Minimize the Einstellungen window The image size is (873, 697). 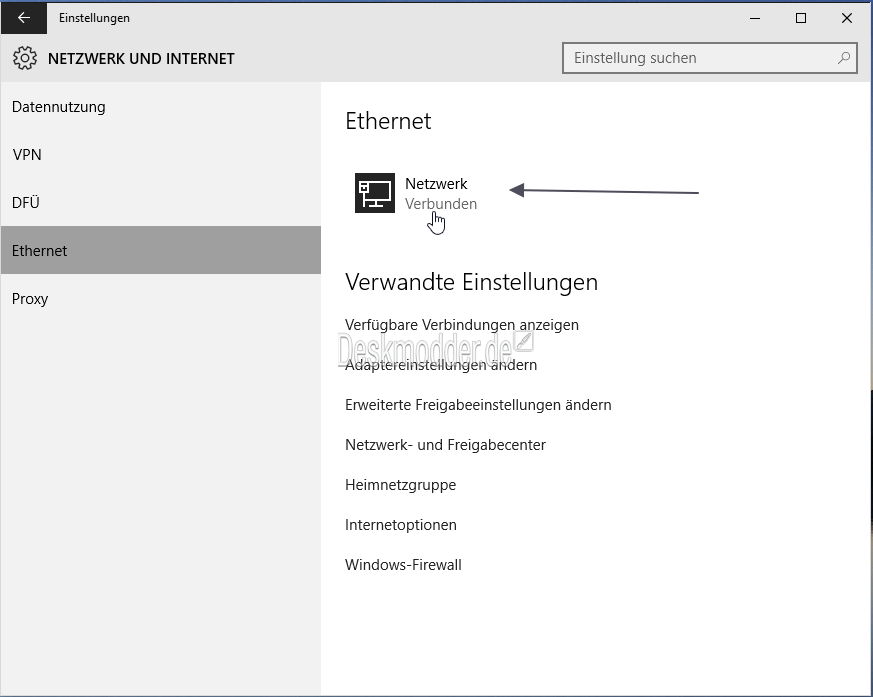tap(755, 18)
